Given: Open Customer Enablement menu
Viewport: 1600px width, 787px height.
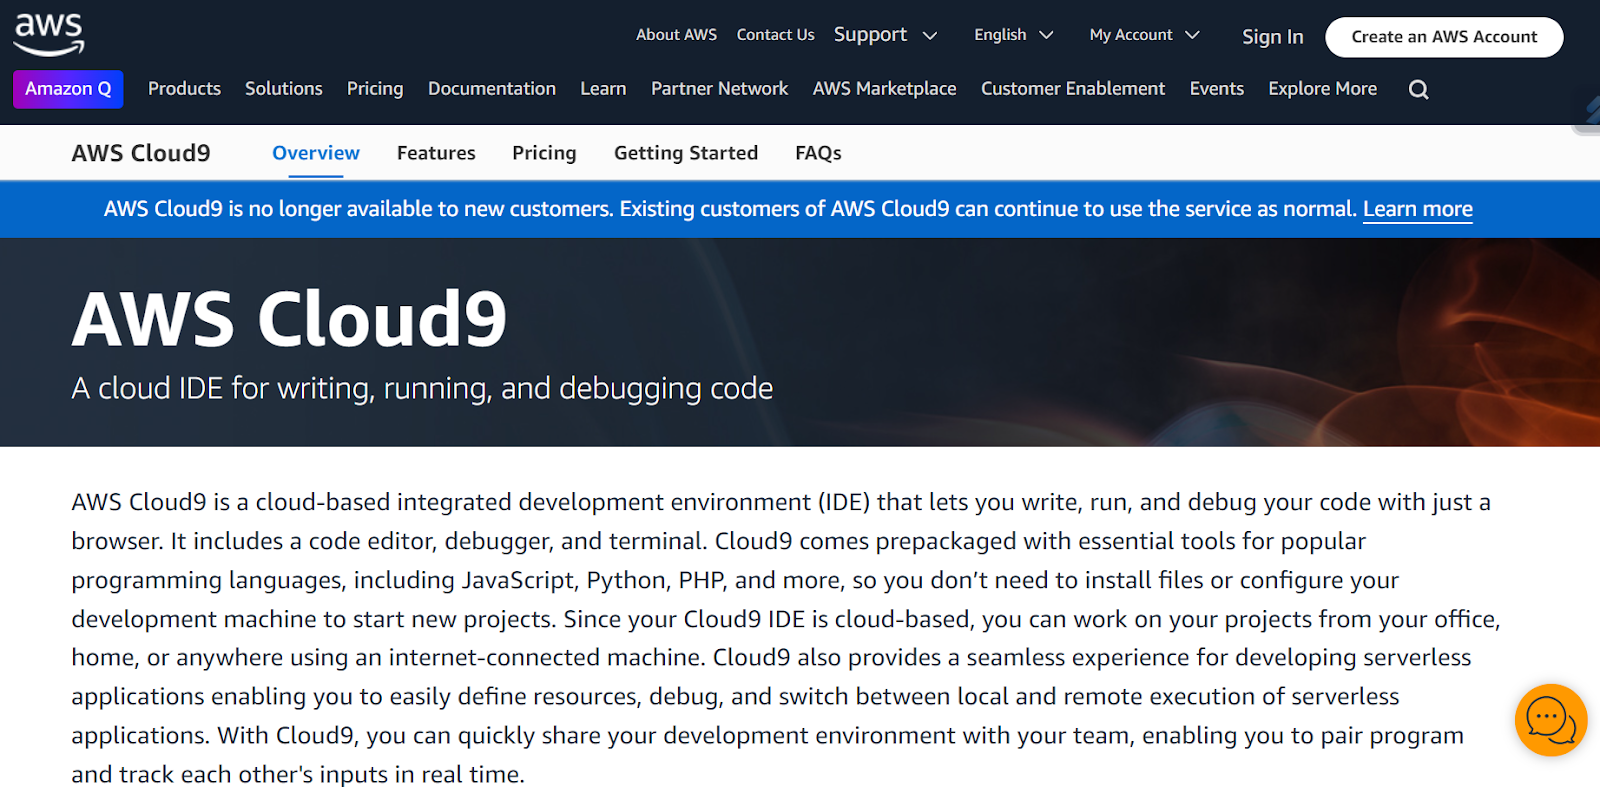Looking at the screenshot, I should pos(1073,89).
